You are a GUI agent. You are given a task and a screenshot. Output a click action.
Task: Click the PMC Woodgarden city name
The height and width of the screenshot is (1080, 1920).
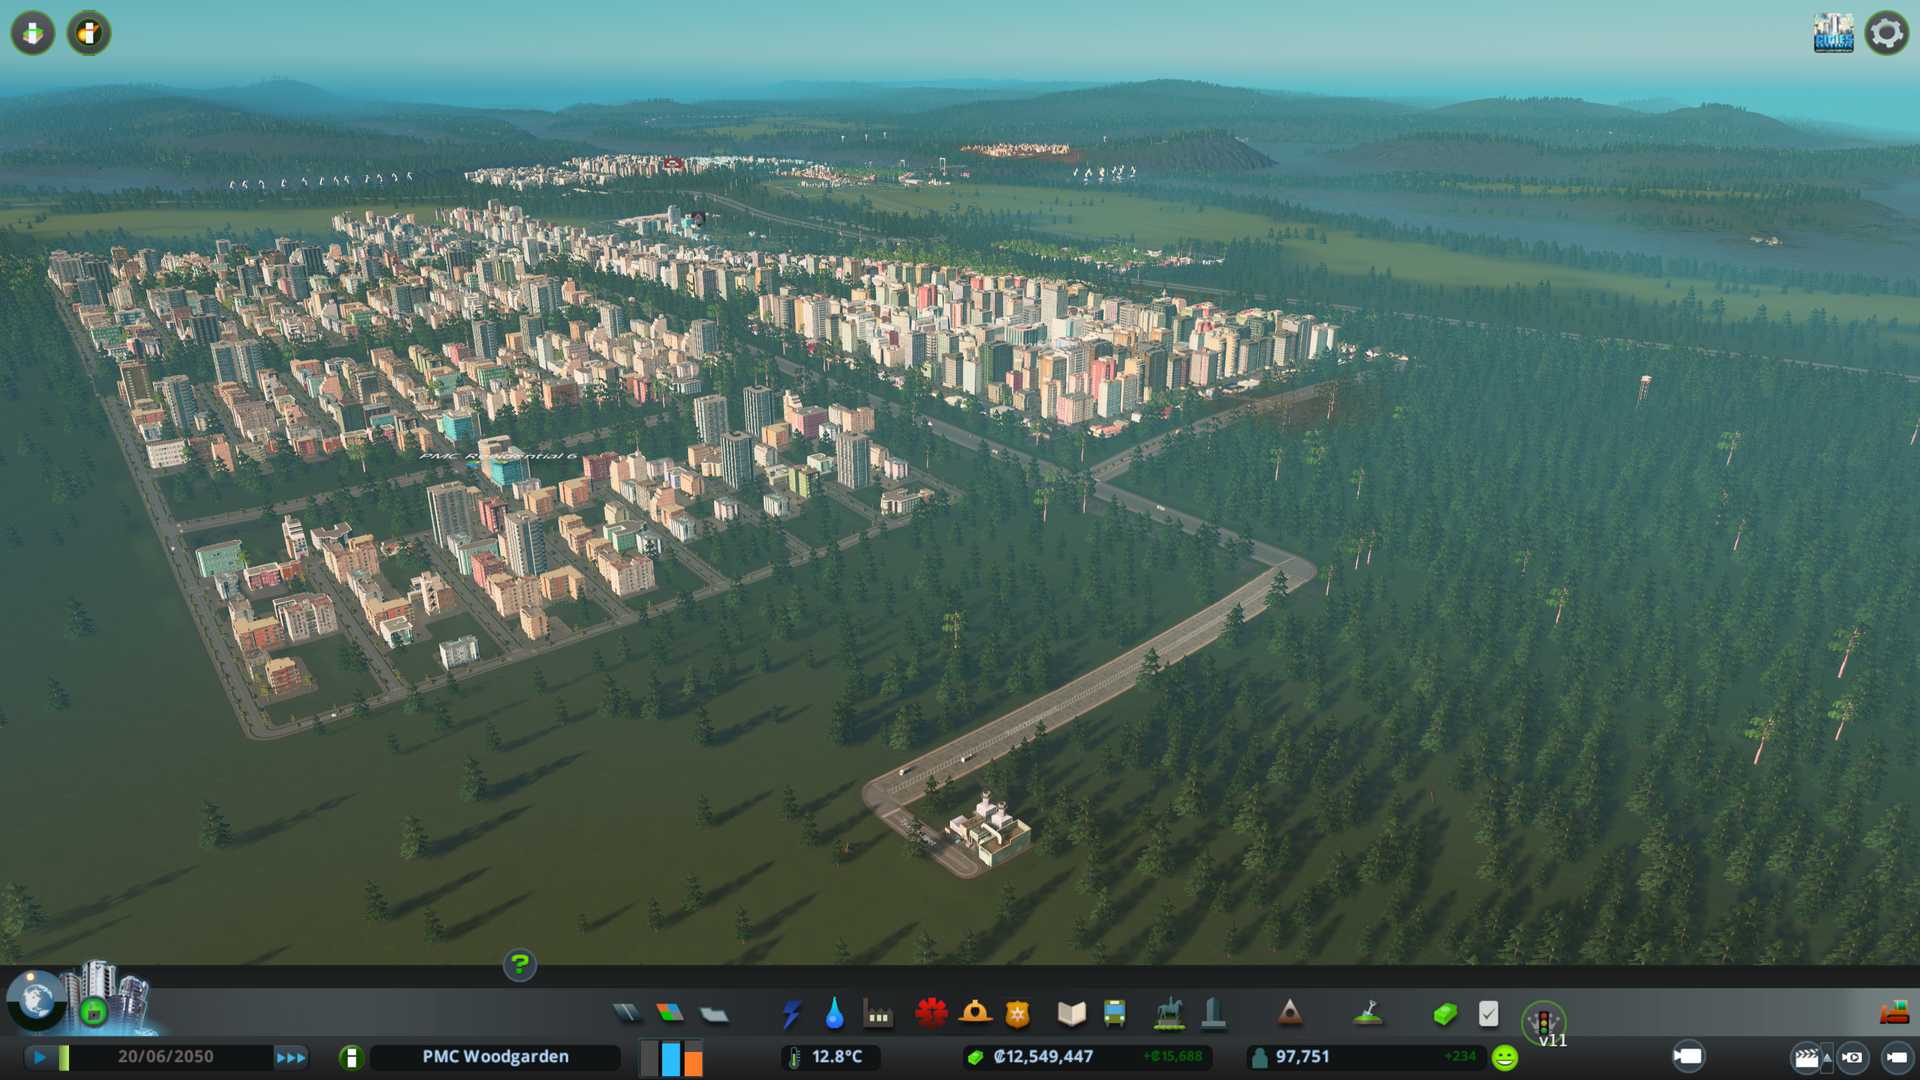(495, 1057)
